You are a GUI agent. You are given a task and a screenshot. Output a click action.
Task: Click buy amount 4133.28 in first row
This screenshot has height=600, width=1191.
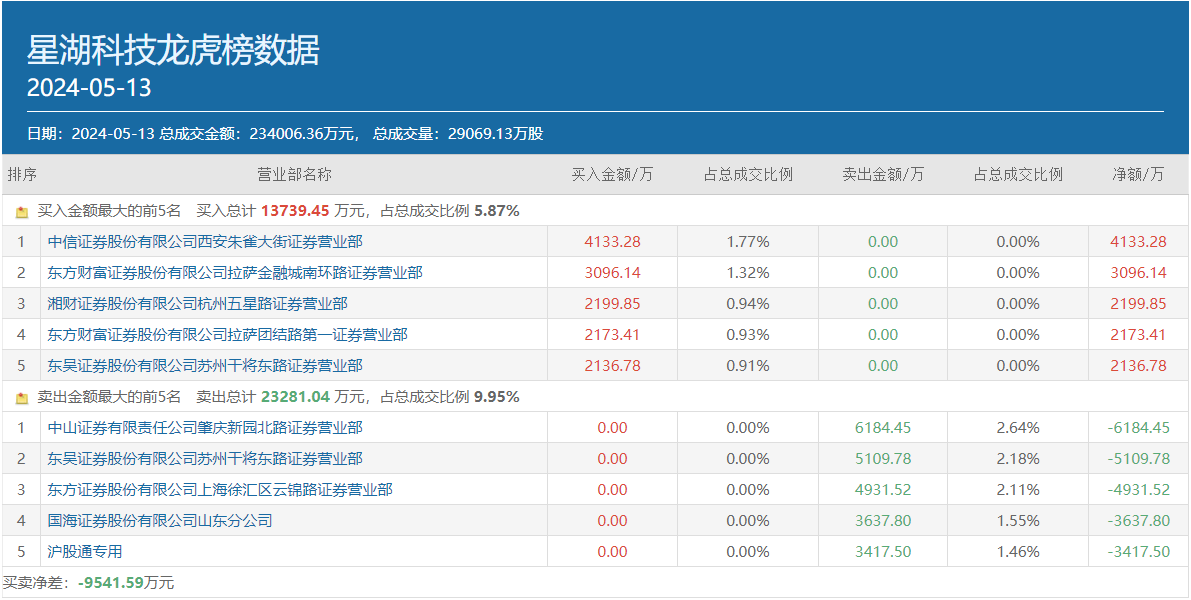pyautogui.click(x=612, y=242)
